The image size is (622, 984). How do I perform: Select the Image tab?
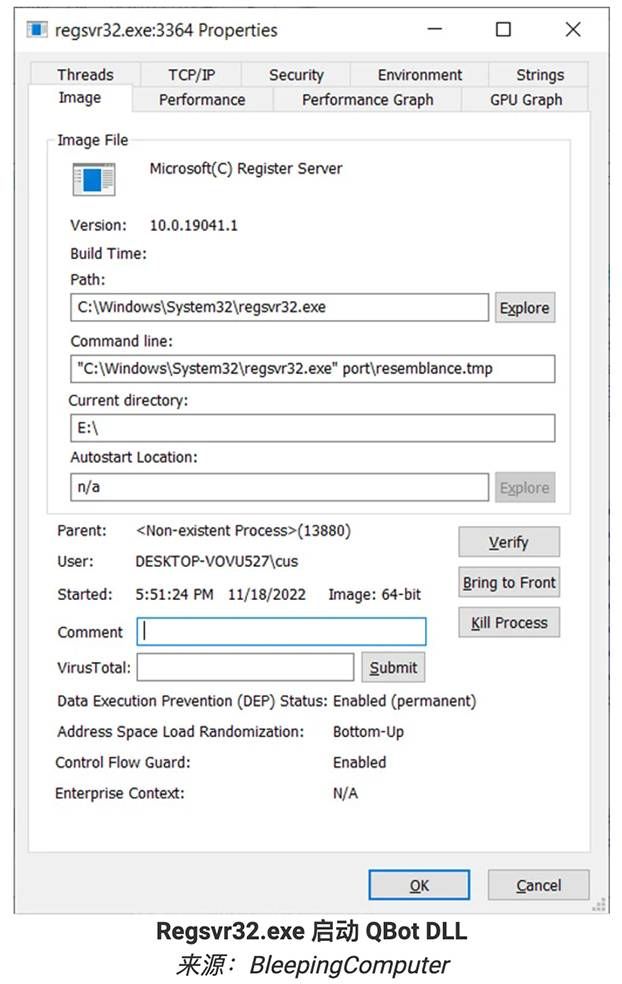coord(80,99)
